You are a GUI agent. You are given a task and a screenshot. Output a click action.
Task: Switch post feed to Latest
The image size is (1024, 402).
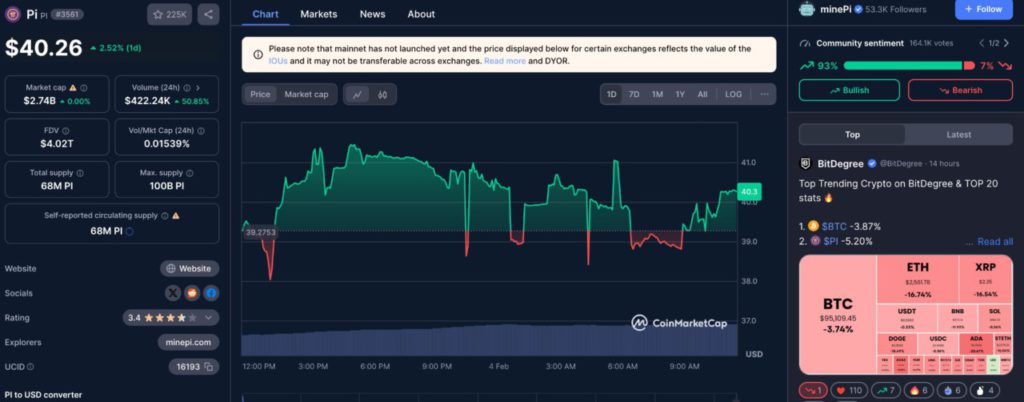[959, 134]
